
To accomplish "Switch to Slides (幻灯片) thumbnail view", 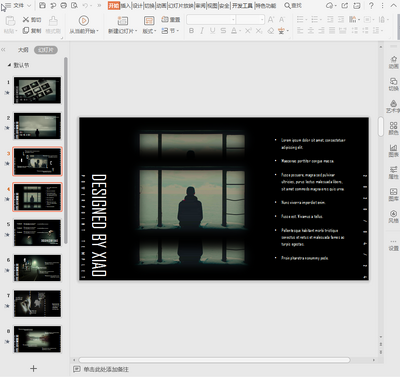I will pyautogui.click(x=46, y=50).
